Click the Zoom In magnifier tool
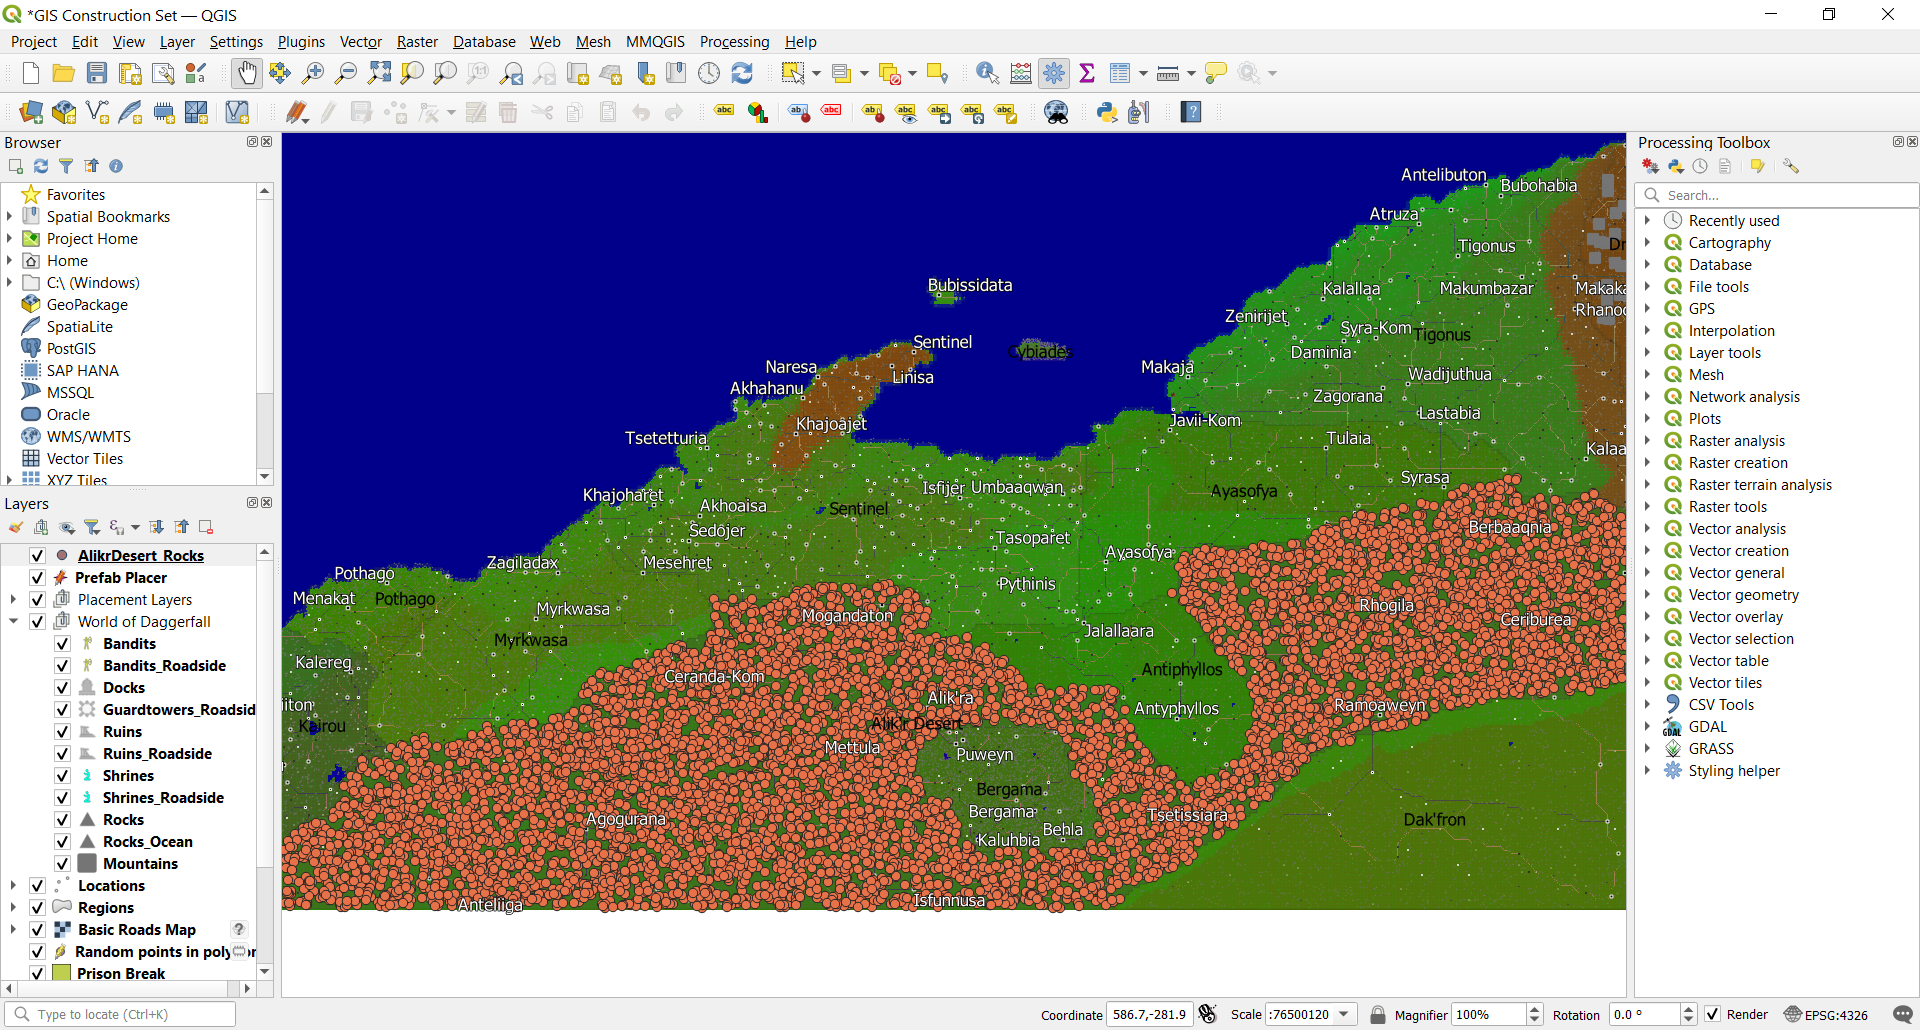 [x=313, y=73]
